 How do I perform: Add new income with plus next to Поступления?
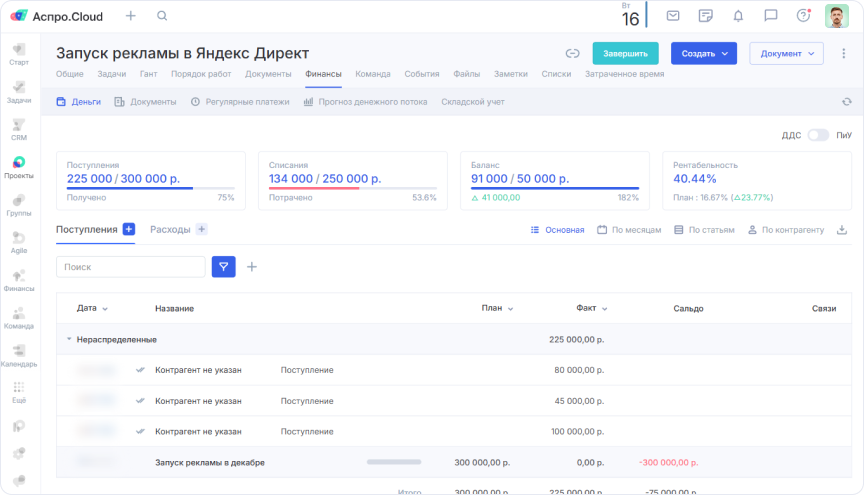(128, 229)
